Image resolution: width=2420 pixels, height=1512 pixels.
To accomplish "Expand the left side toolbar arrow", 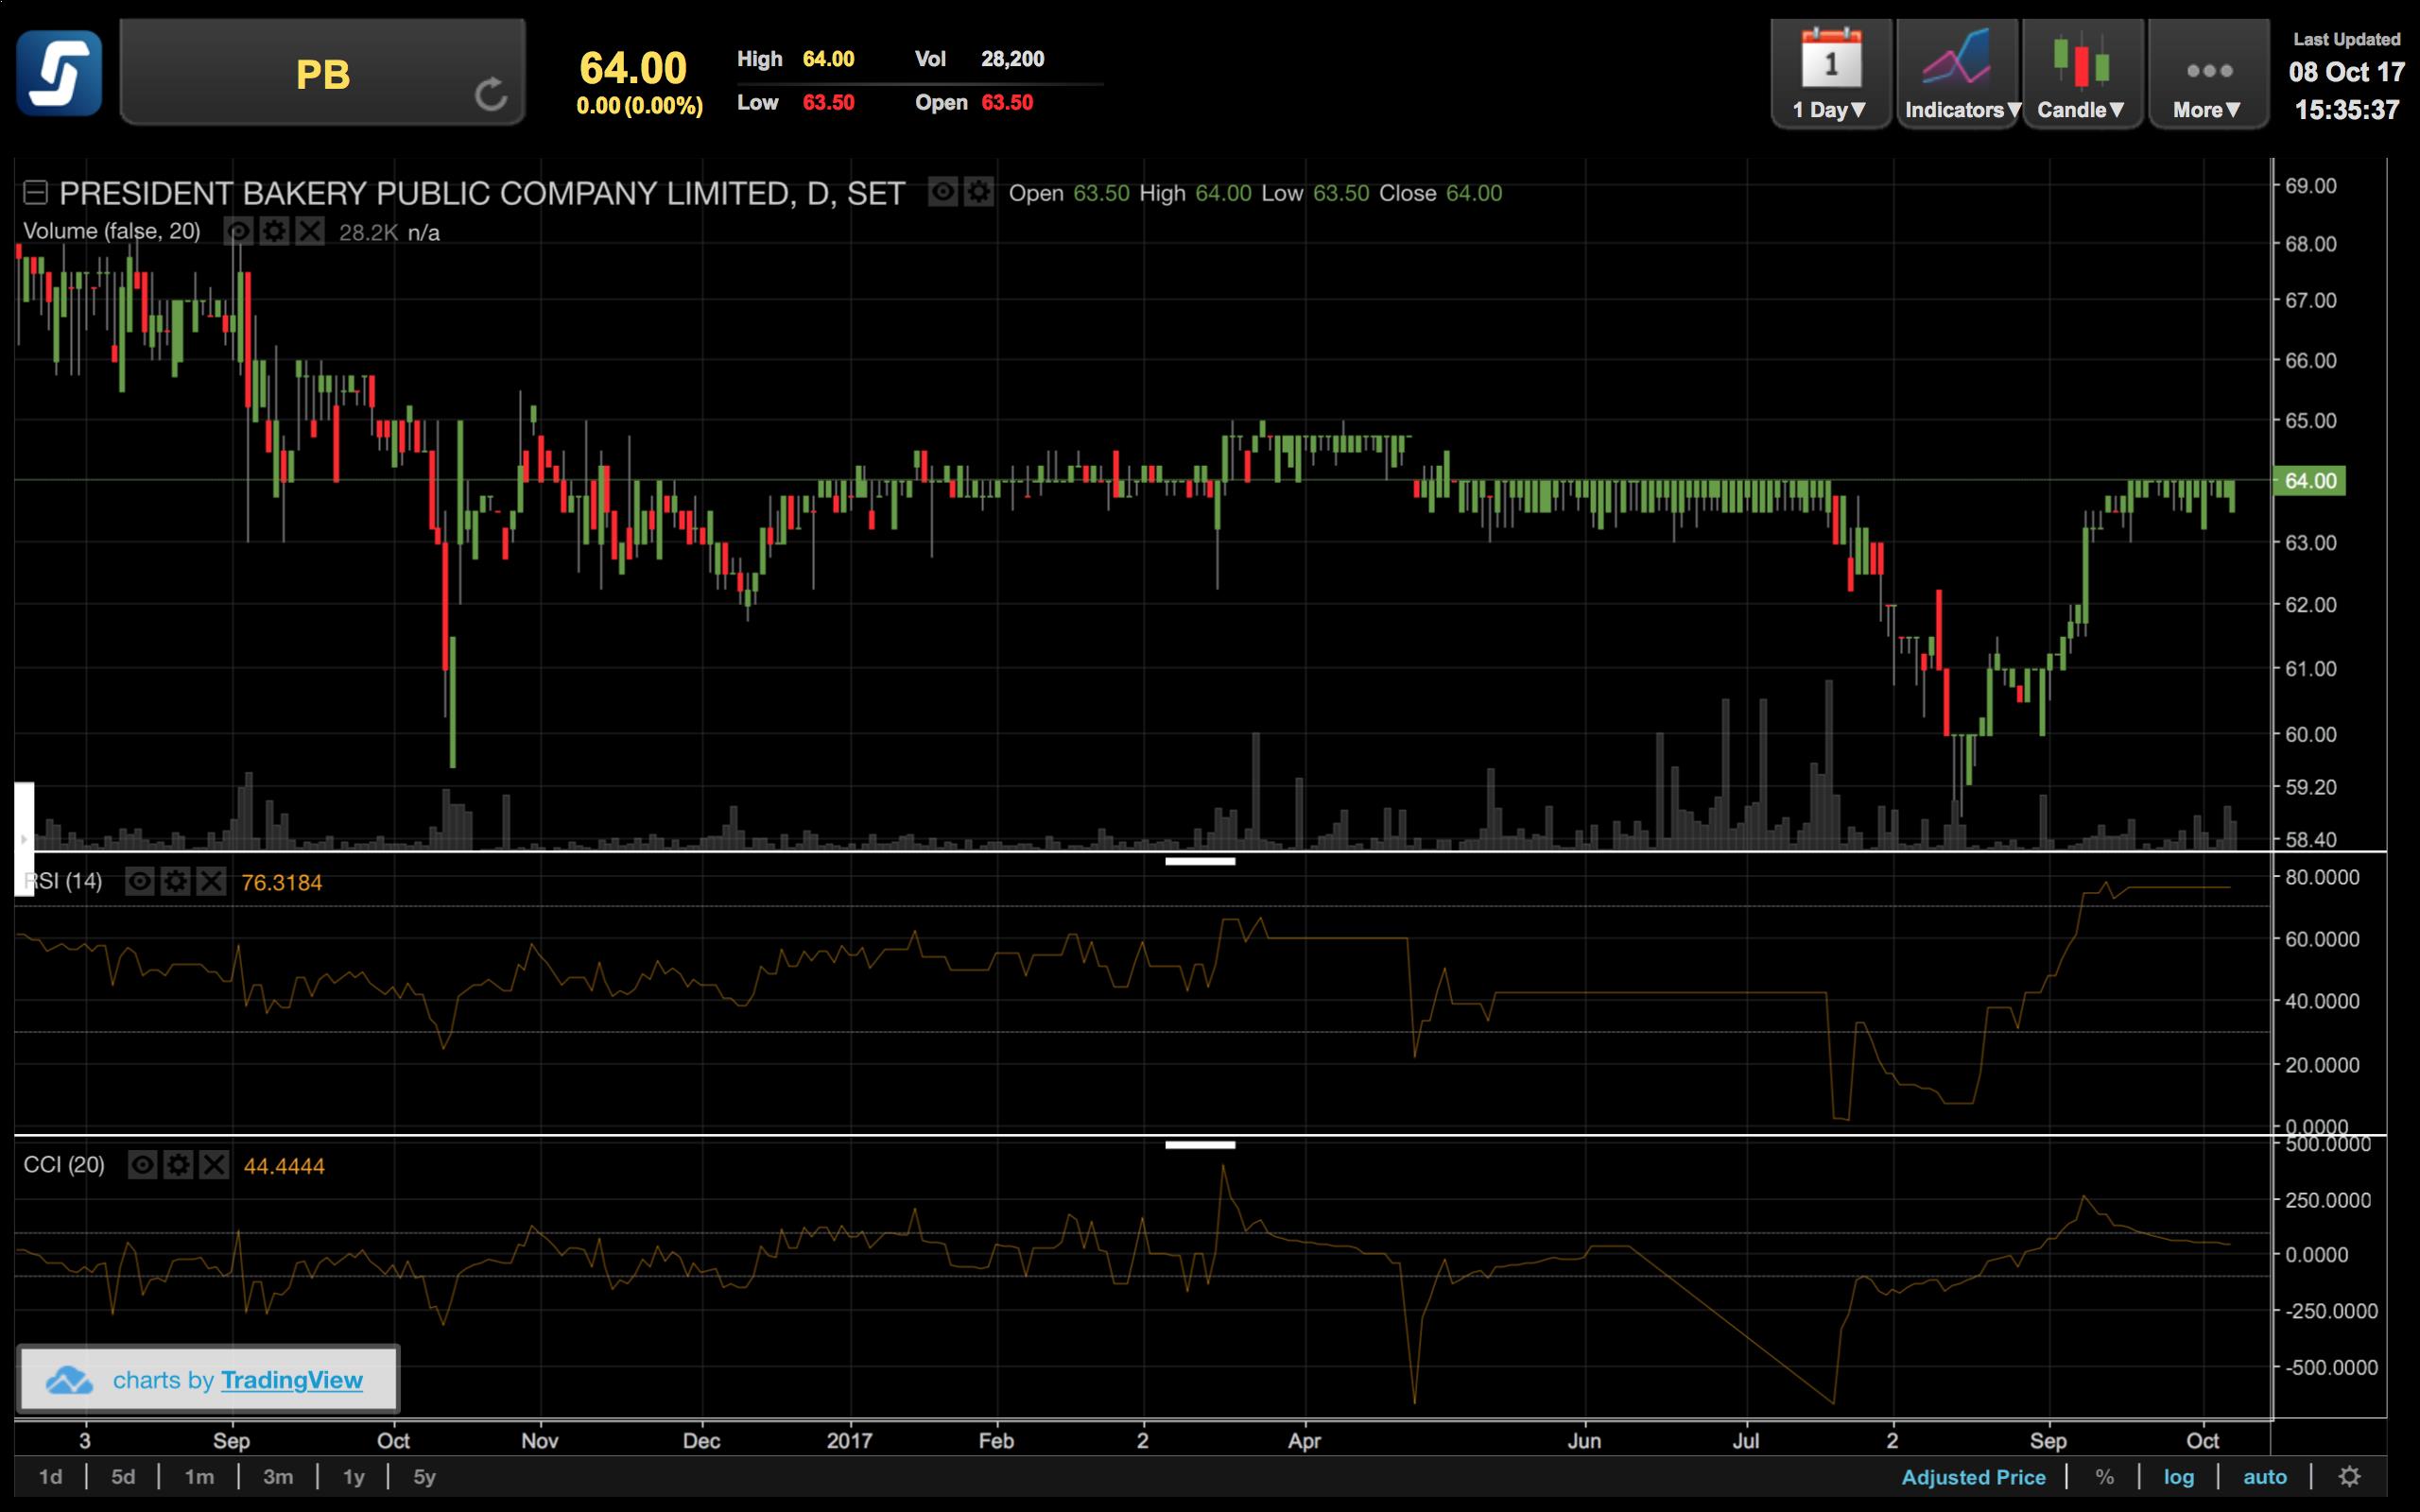I will coord(24,839).
